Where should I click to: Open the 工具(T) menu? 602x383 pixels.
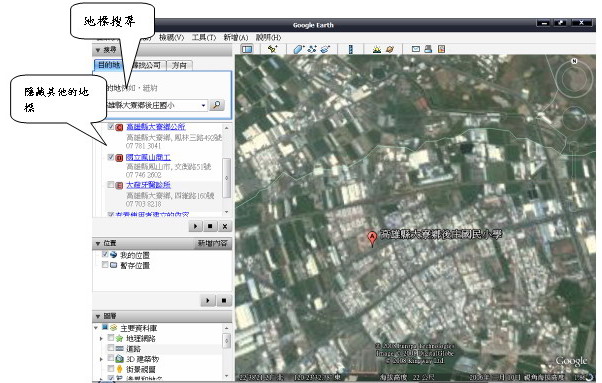click(x=204, y=37)
